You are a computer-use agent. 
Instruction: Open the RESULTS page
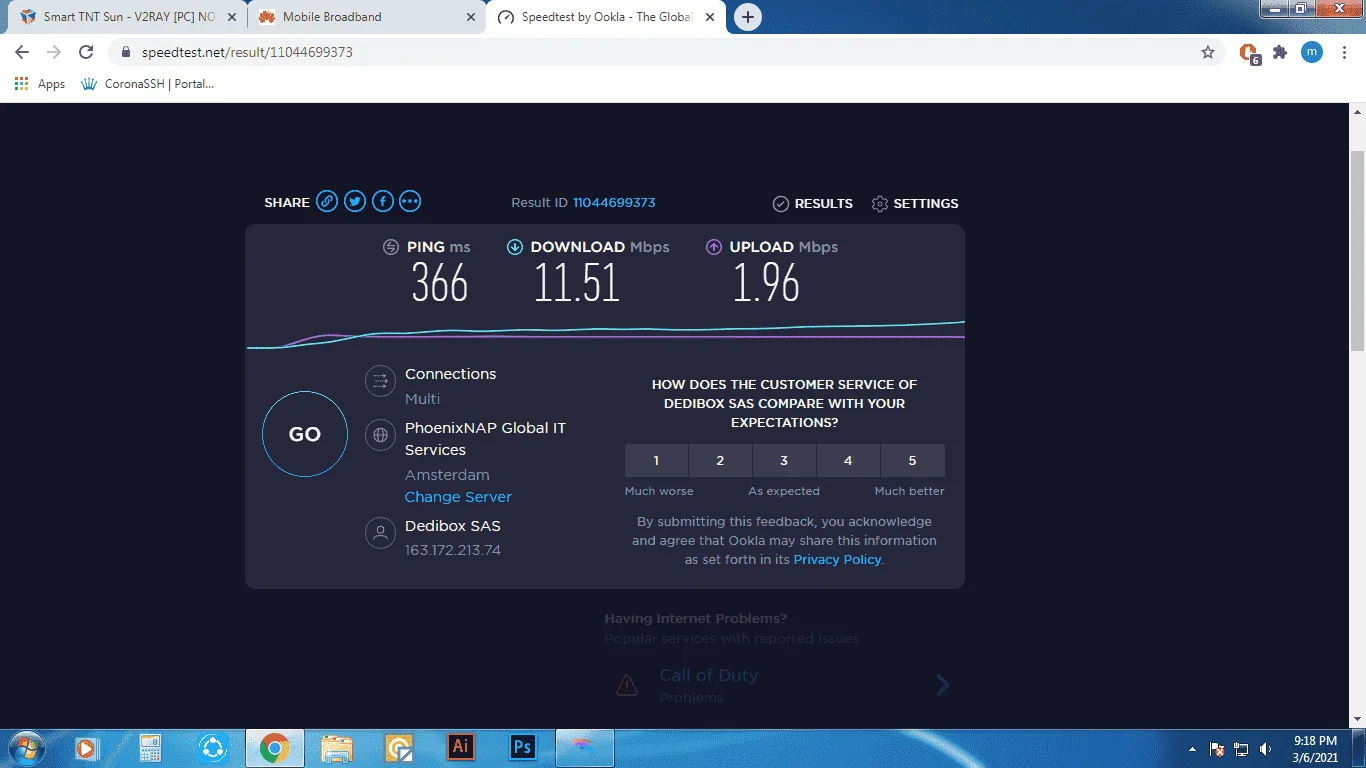click(x=813, y=203)
